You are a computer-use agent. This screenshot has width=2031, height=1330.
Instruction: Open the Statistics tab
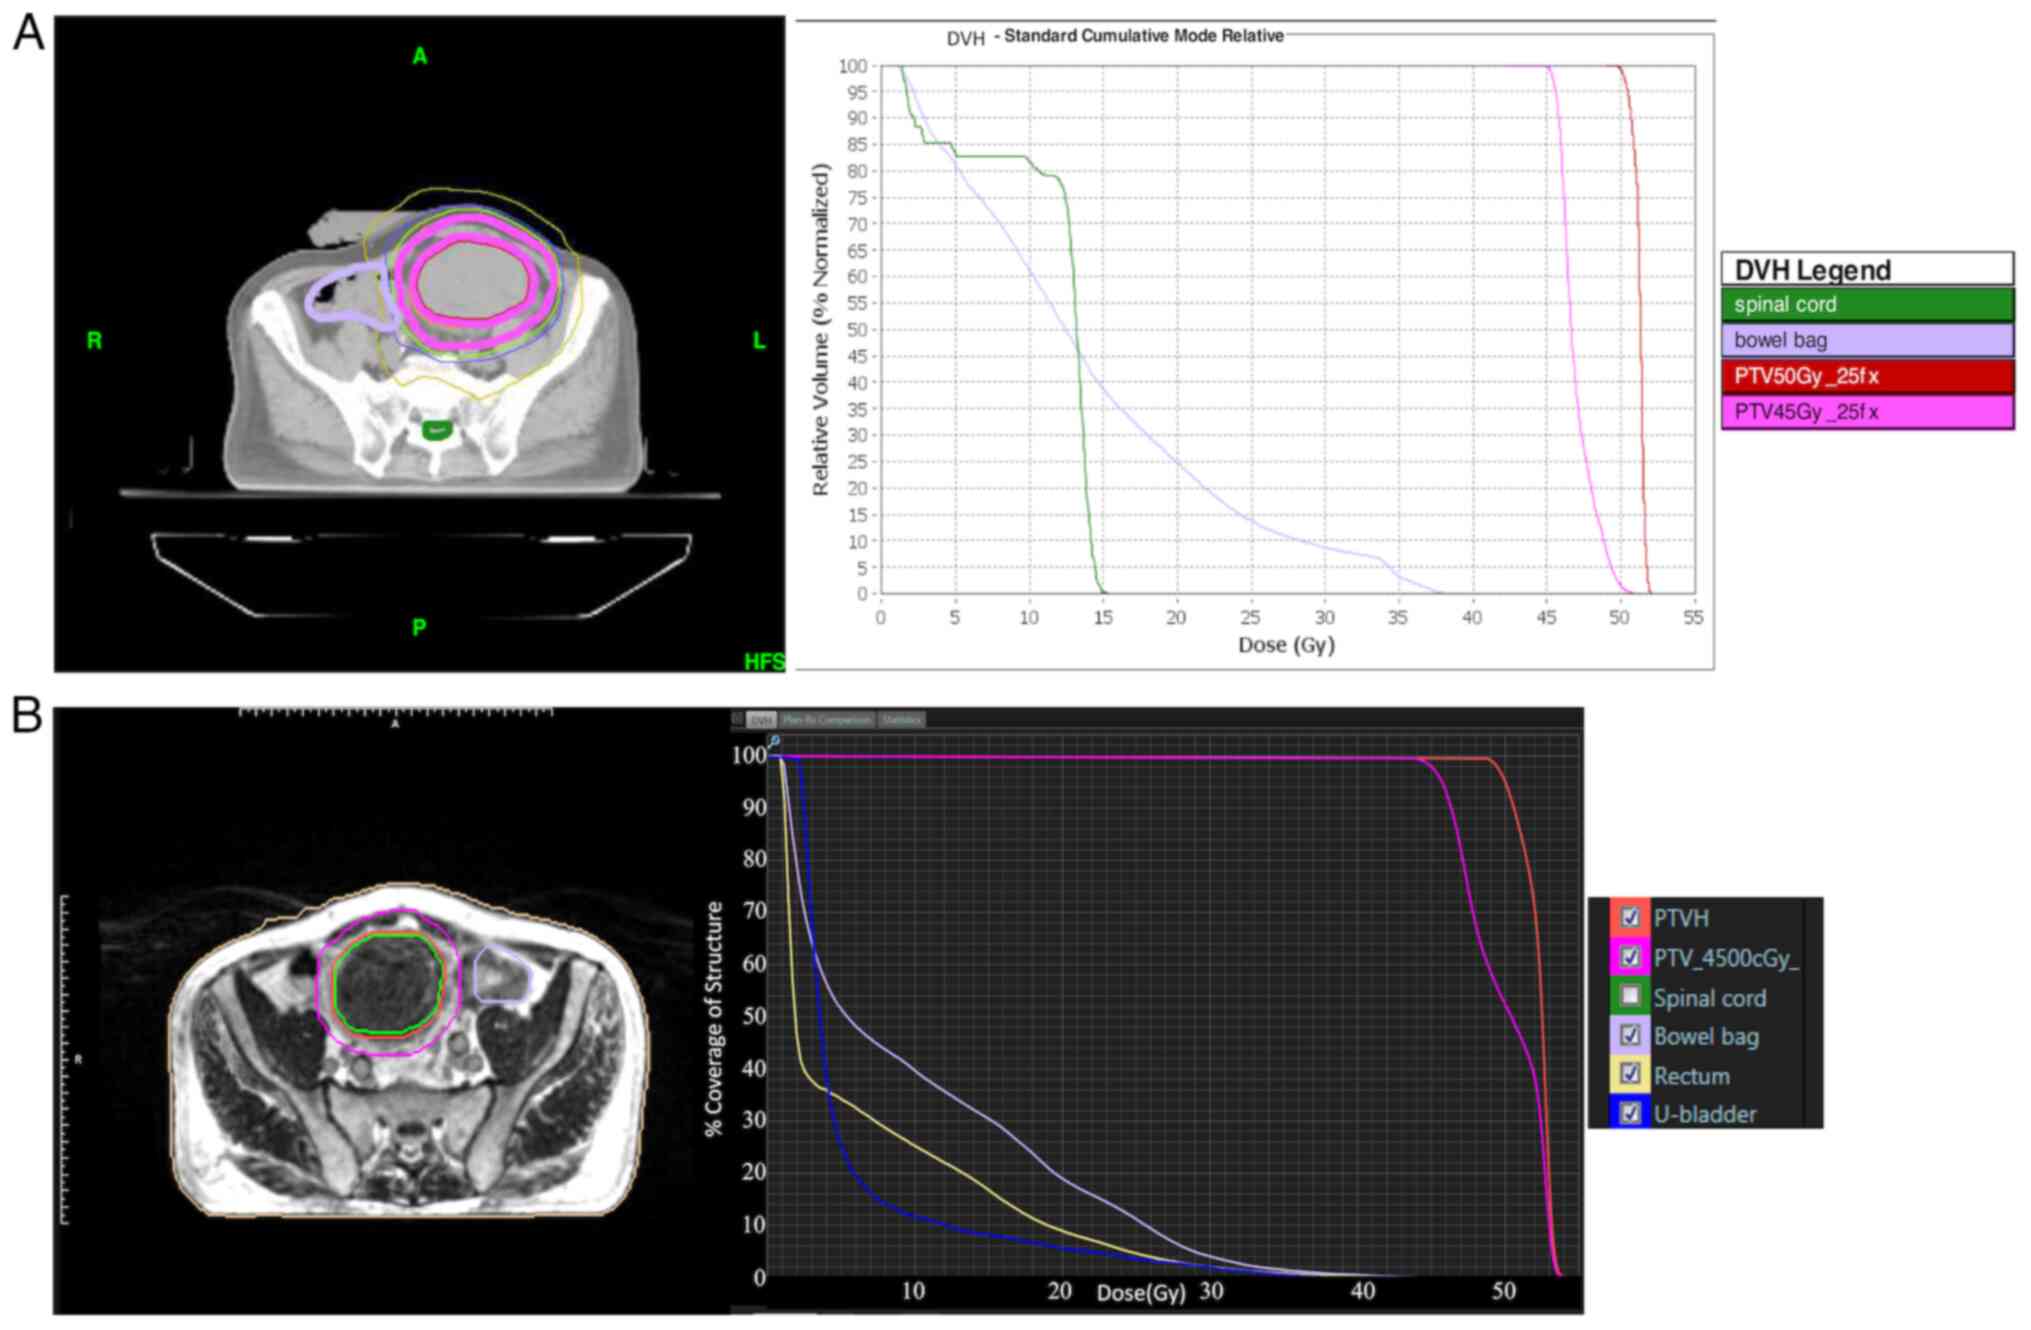[901, 720]
